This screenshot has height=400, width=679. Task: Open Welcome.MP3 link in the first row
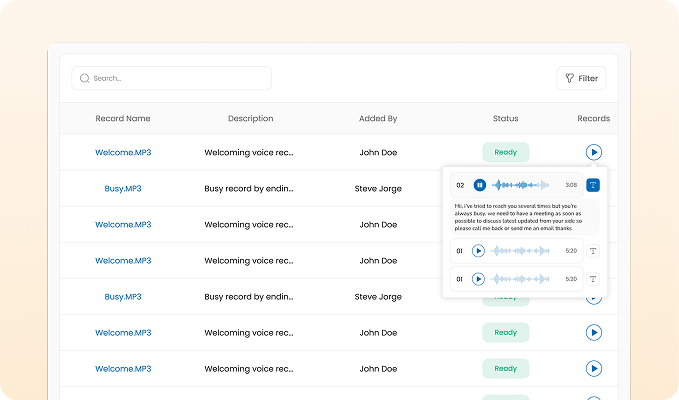tap(123, 152)
